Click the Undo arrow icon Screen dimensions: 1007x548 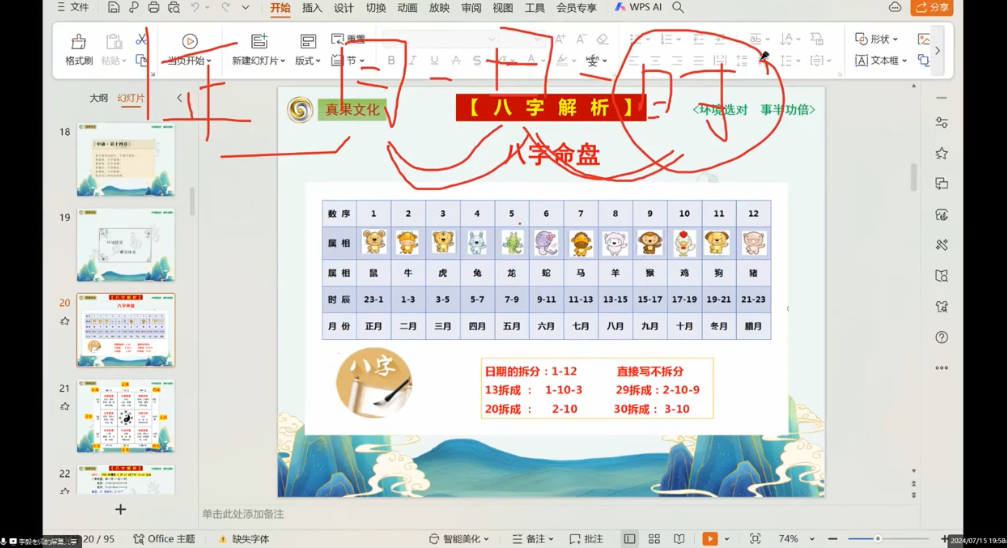195,8
